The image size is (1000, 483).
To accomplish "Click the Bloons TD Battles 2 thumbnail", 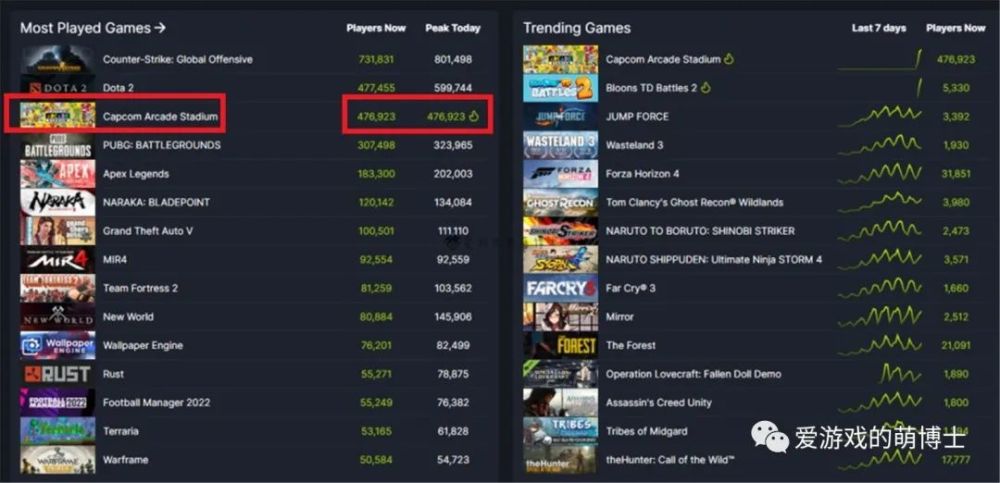I will click(561, 88).
